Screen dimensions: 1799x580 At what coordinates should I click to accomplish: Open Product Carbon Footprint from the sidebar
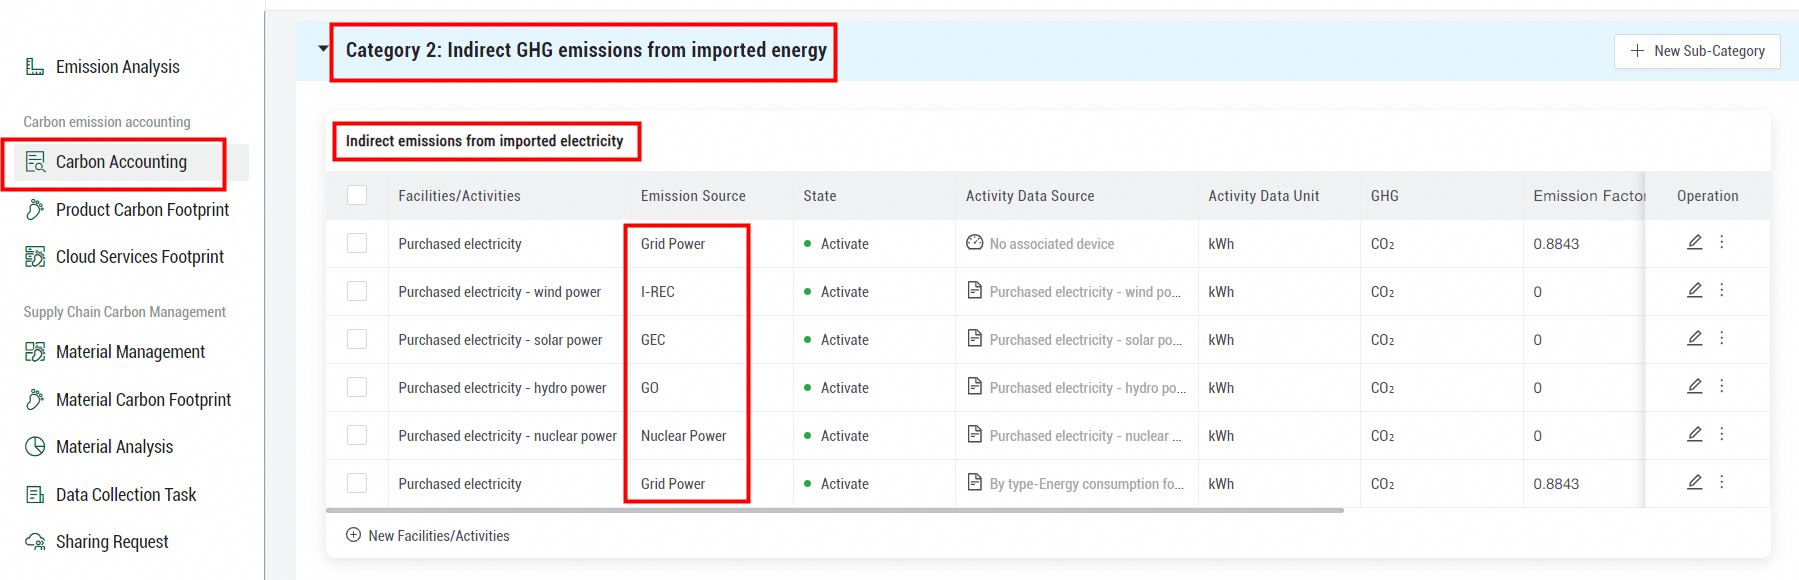142,210
